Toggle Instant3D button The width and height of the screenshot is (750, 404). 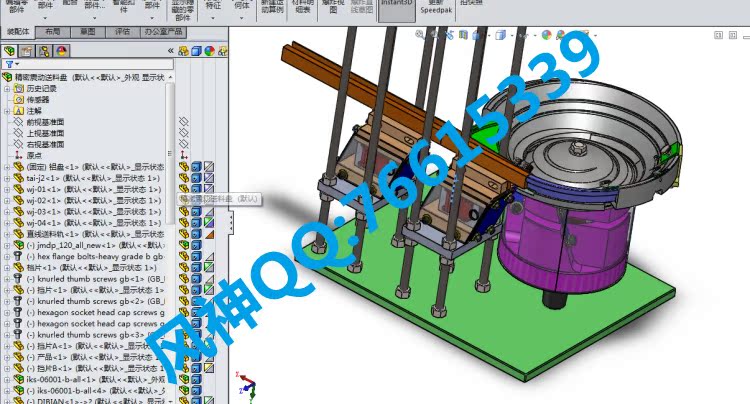click(397, 10)
